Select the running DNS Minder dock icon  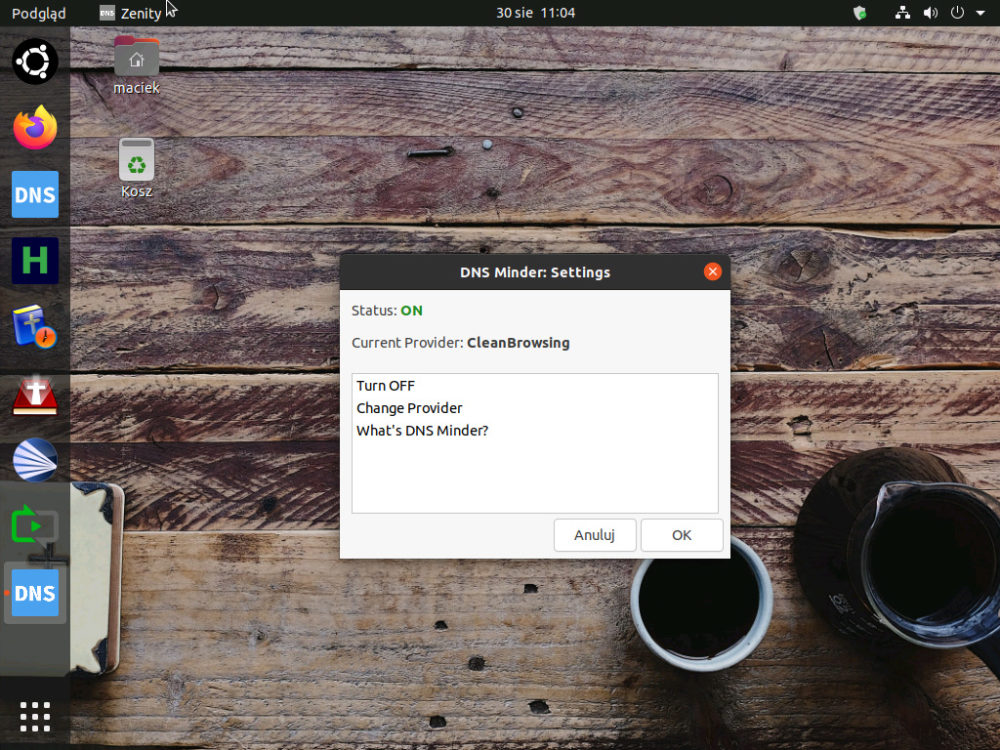tap(35, 594)
